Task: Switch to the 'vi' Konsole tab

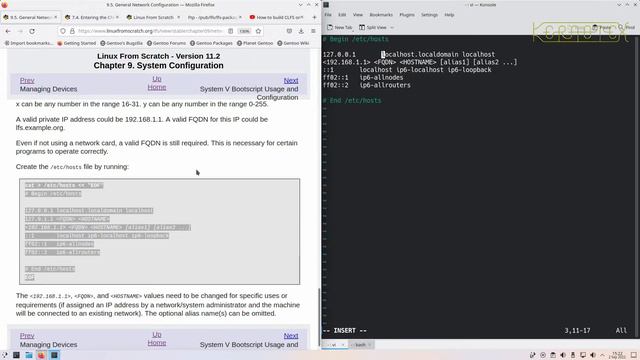Action: pos(334,345)
